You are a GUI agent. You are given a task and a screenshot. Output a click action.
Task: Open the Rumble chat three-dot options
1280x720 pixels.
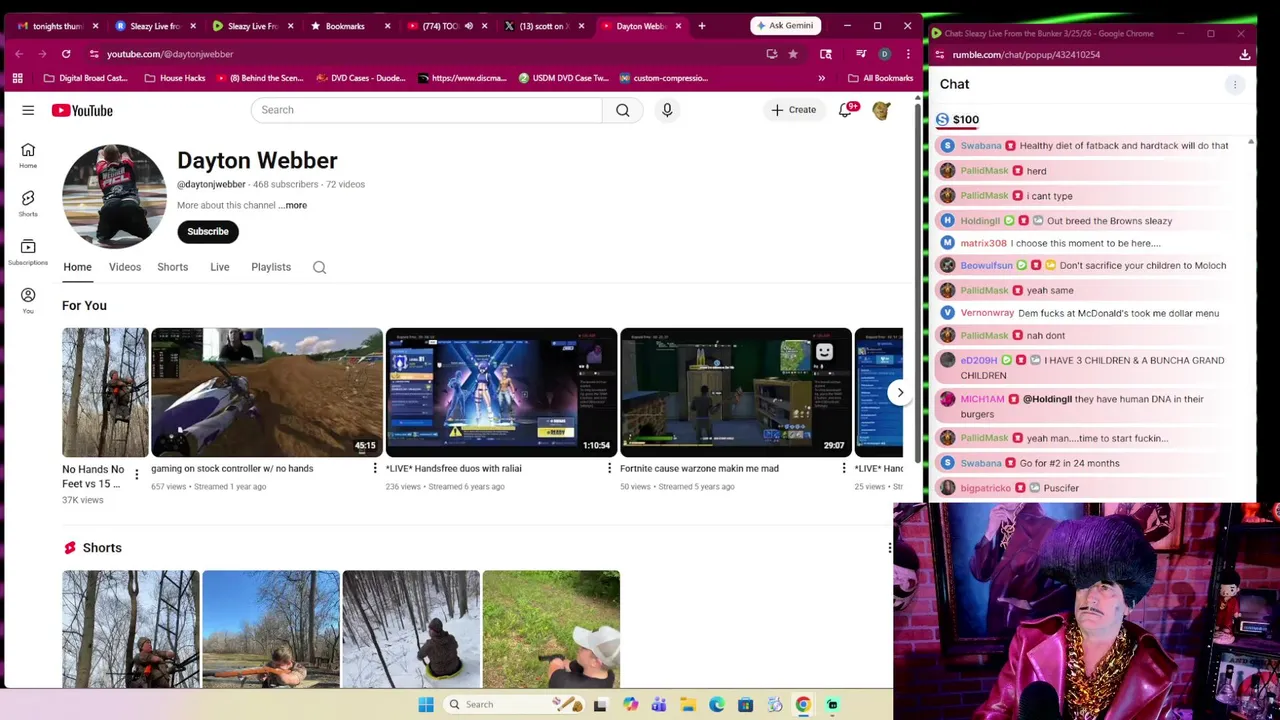click(1235, 85)
